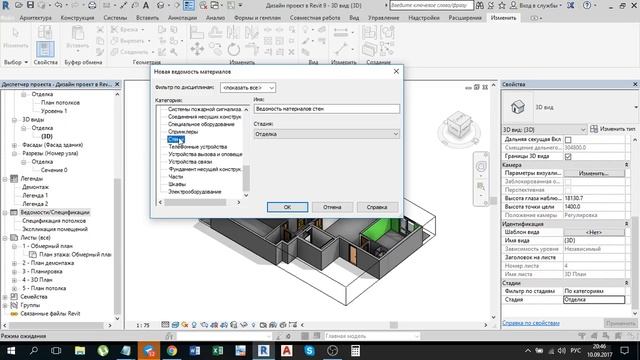Click the Windows Start button
This screenshot has height=360, width=640.
11,351
